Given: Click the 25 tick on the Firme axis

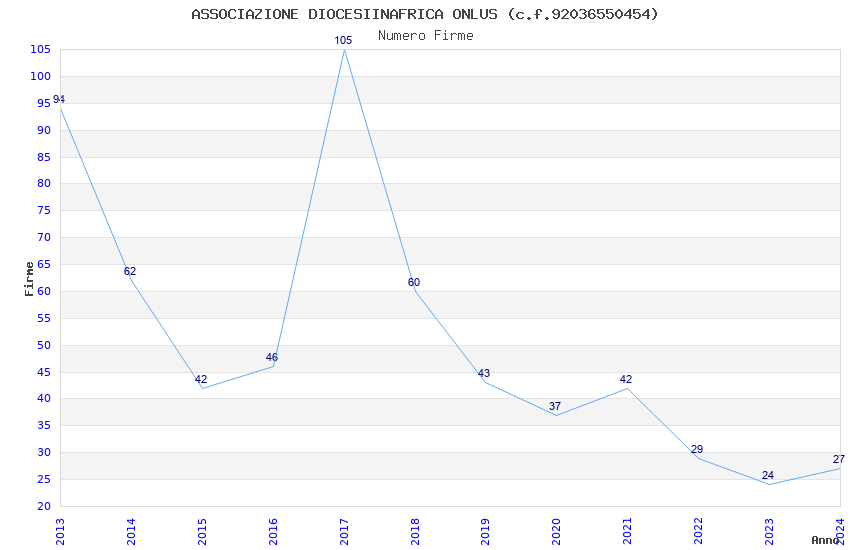Looking at the screenshot, I should pos(44,480).
